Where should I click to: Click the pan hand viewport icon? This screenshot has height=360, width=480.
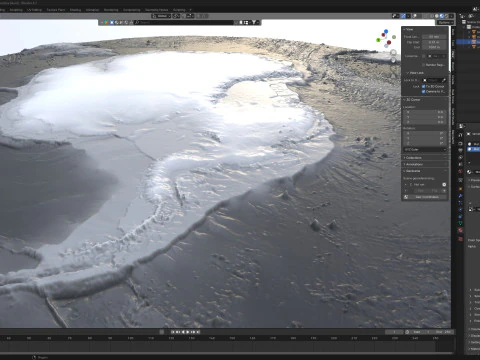(x=393, y=60)
